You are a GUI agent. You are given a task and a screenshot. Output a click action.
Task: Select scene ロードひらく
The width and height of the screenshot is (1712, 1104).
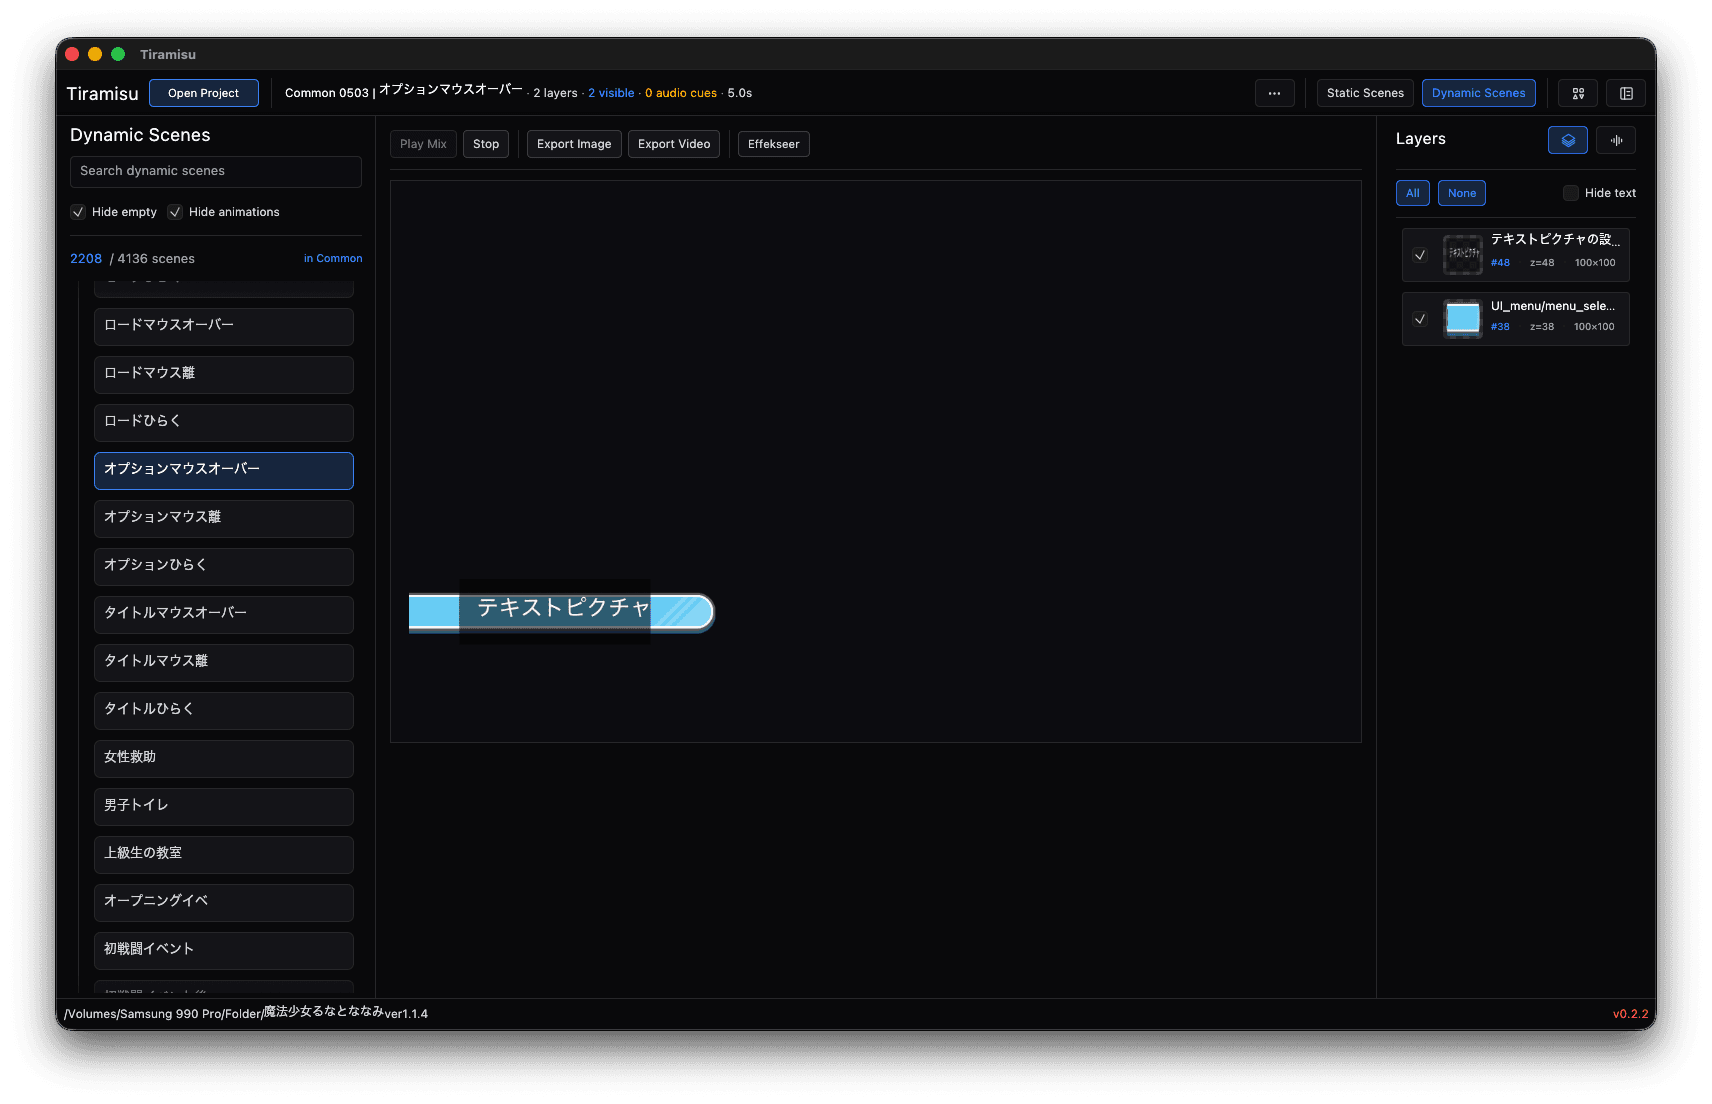coord(224,423)
